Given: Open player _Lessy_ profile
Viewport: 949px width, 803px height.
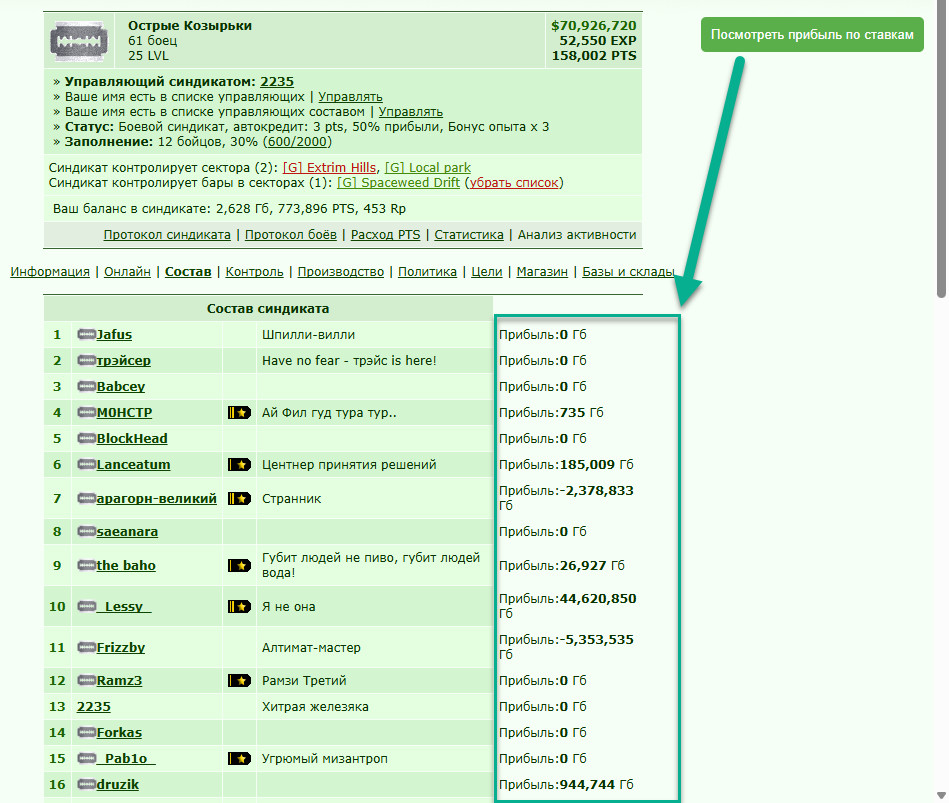Looking at the screenshot, I should [x=124, y=607].
